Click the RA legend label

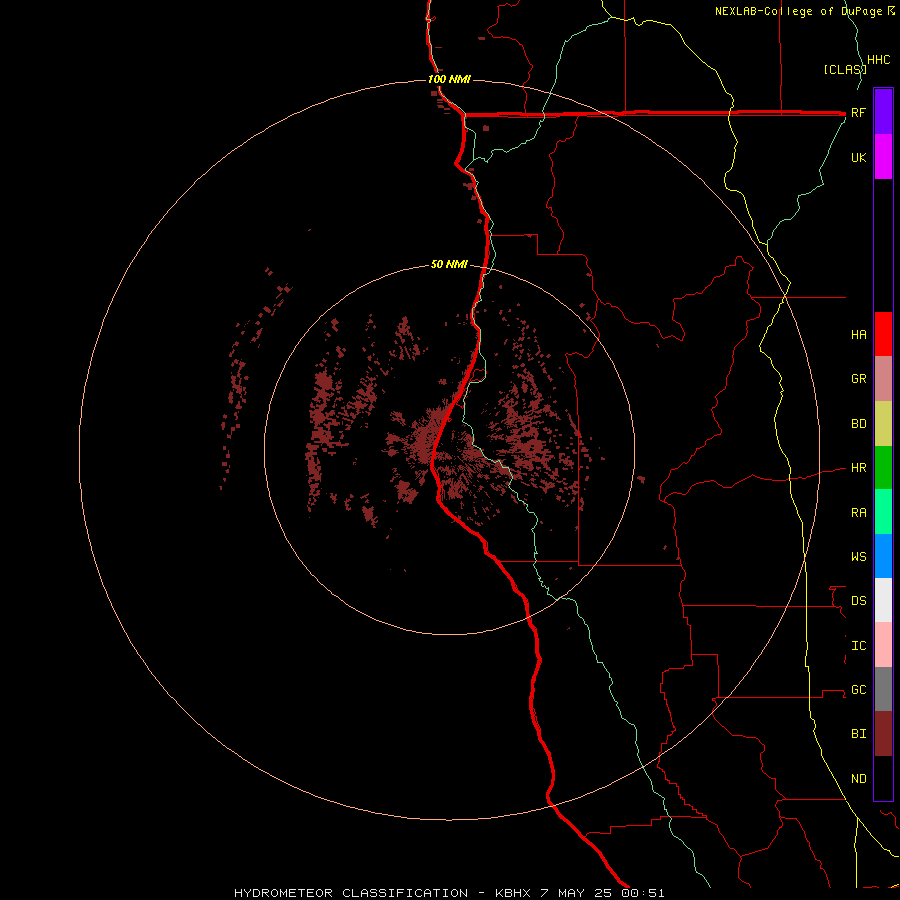pos(858,513)
